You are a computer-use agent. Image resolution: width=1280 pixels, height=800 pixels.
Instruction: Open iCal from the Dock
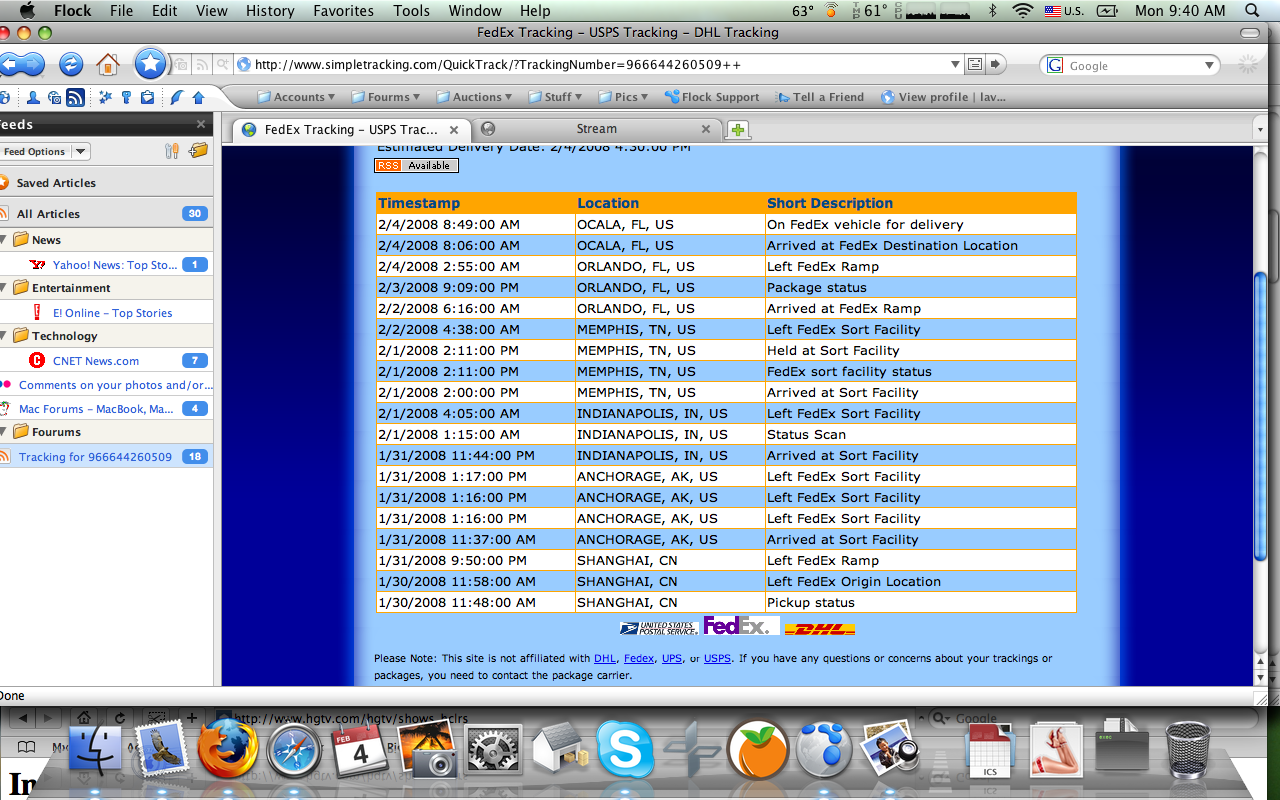coord(360,751)
